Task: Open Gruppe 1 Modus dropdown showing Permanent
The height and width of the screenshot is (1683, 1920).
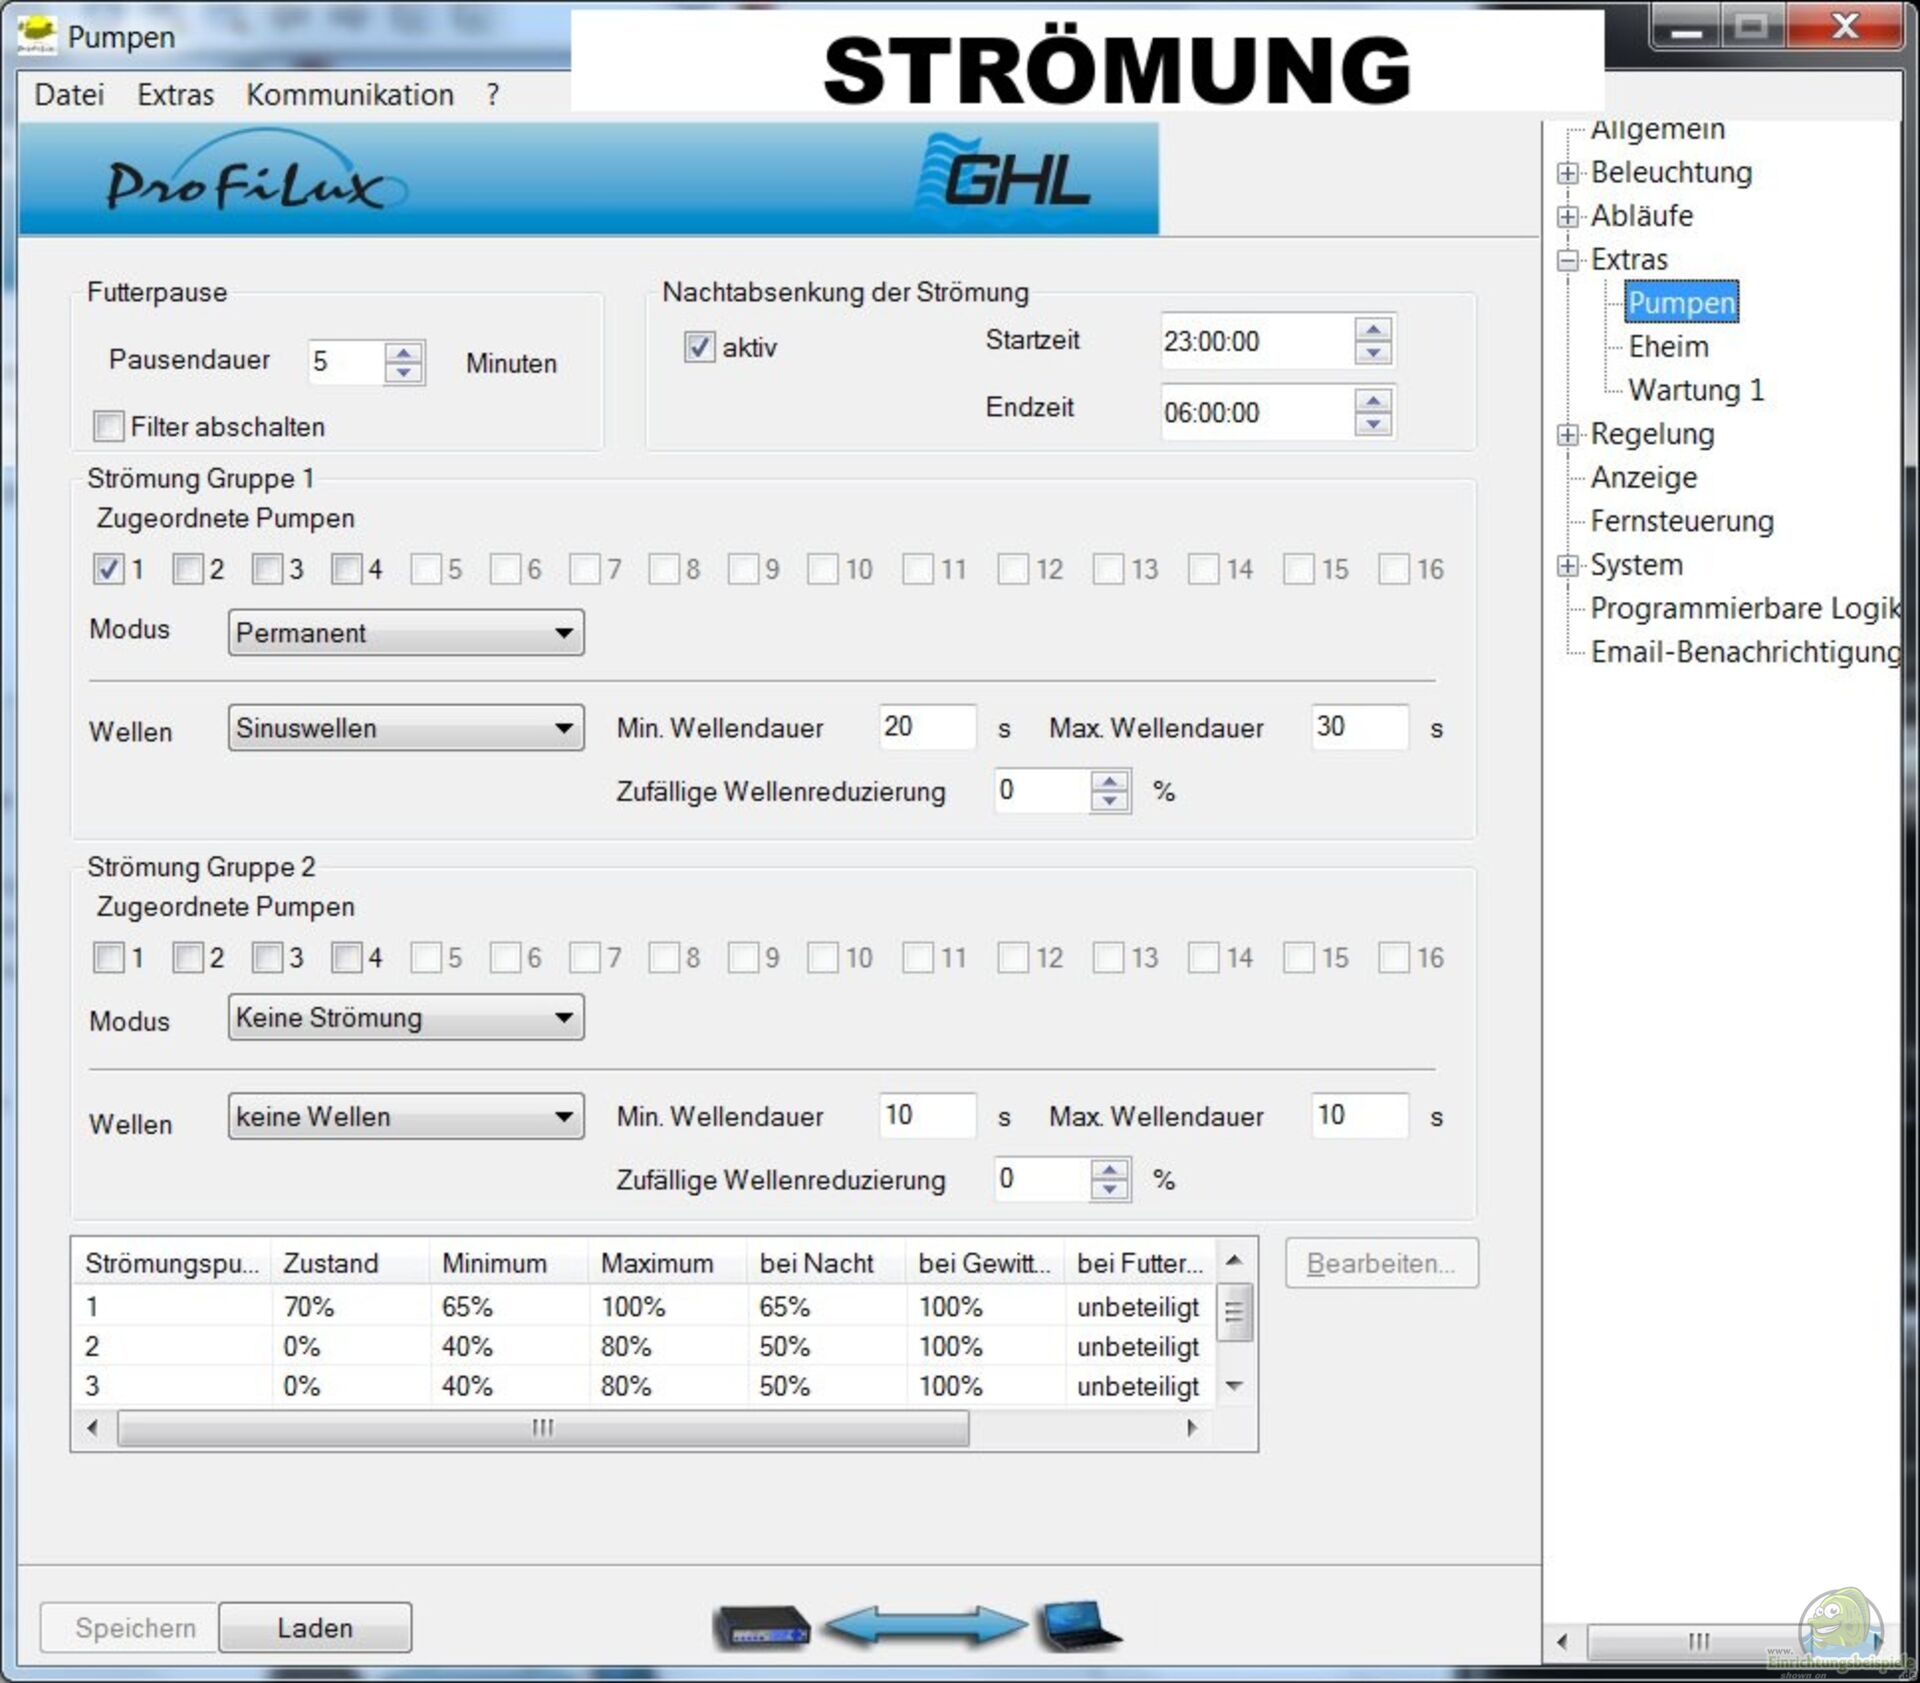Action: click(x=405, y=633)
